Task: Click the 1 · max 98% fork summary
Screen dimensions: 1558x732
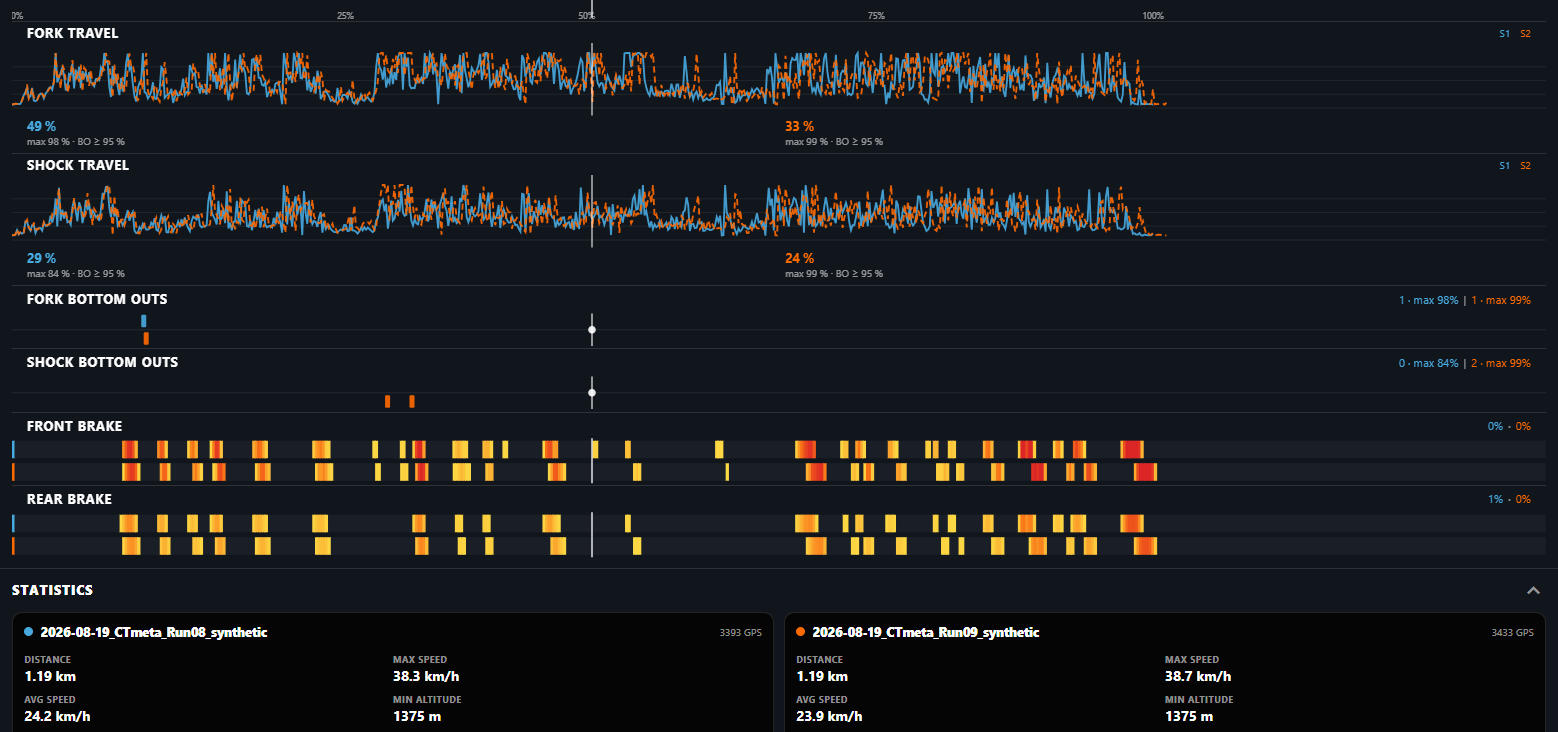Action: pos(1428,300)
